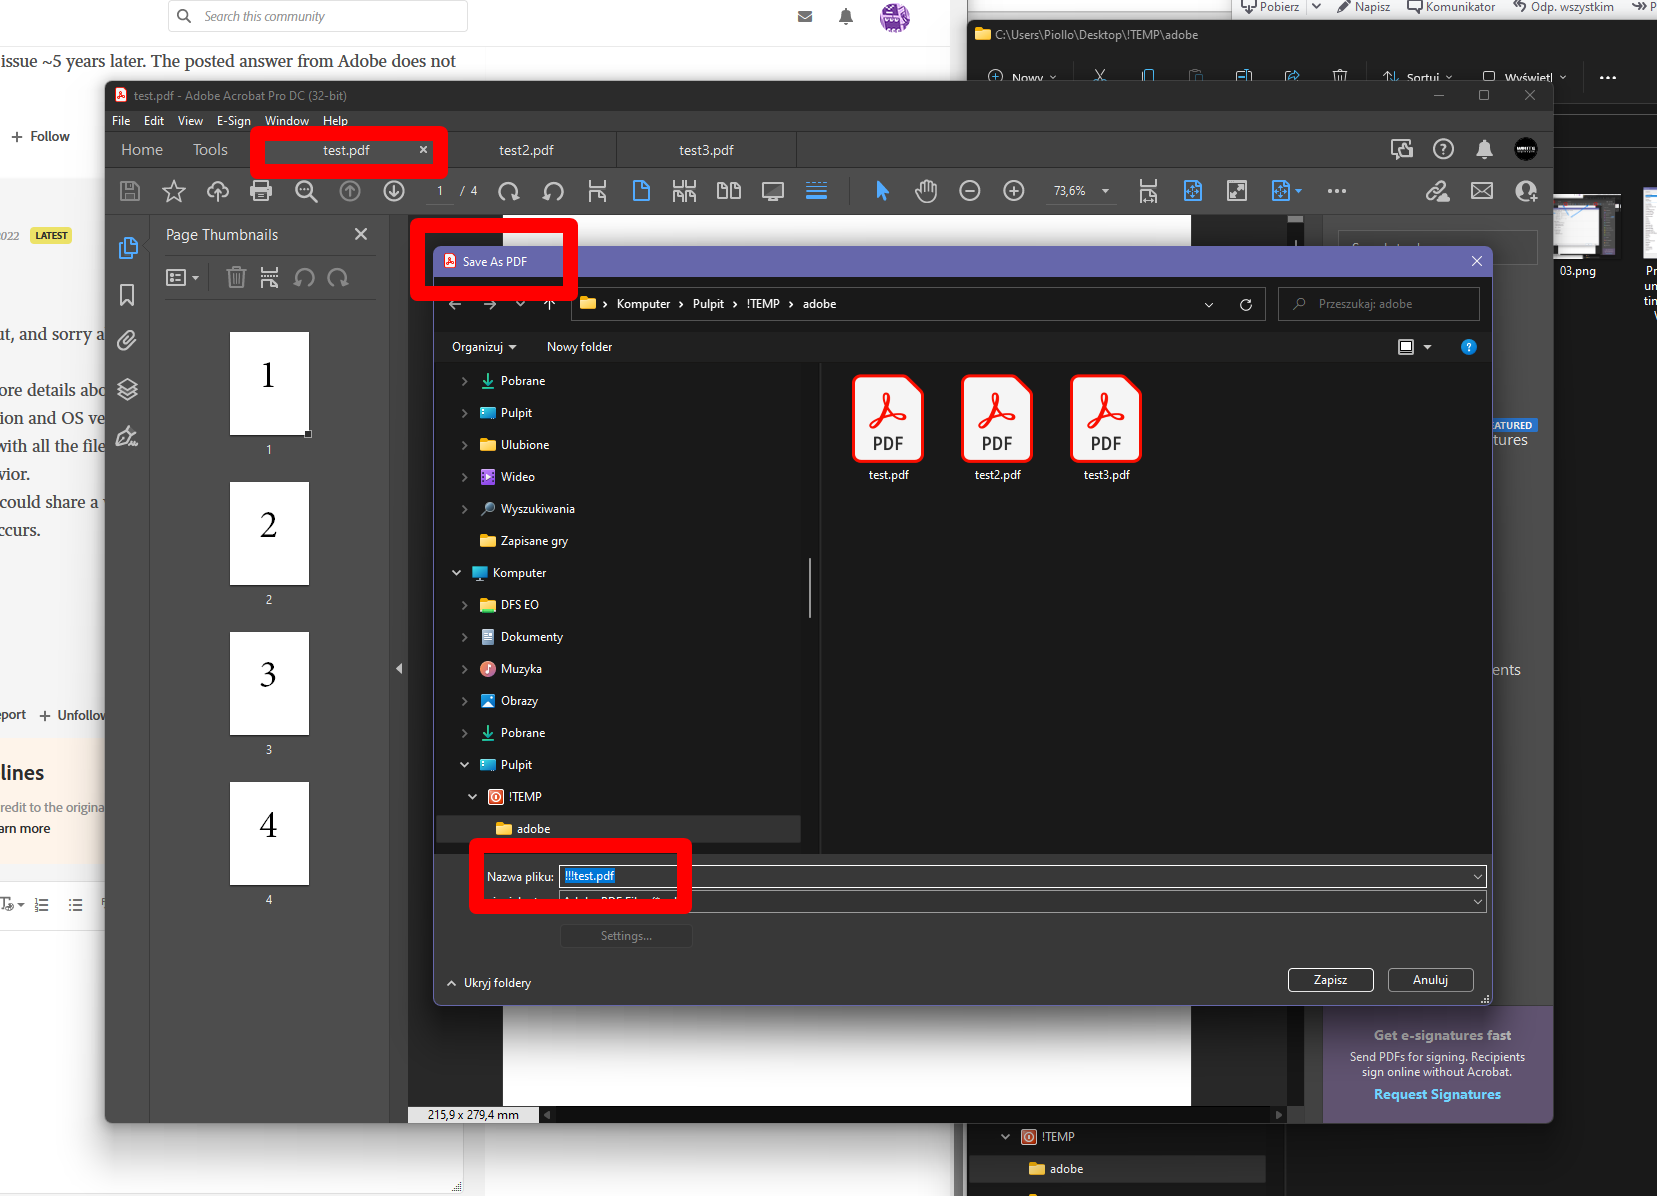Screen dimensions: 1657x1196
Task: Open the Bookmarks panel
Action: tap(127, 295)
